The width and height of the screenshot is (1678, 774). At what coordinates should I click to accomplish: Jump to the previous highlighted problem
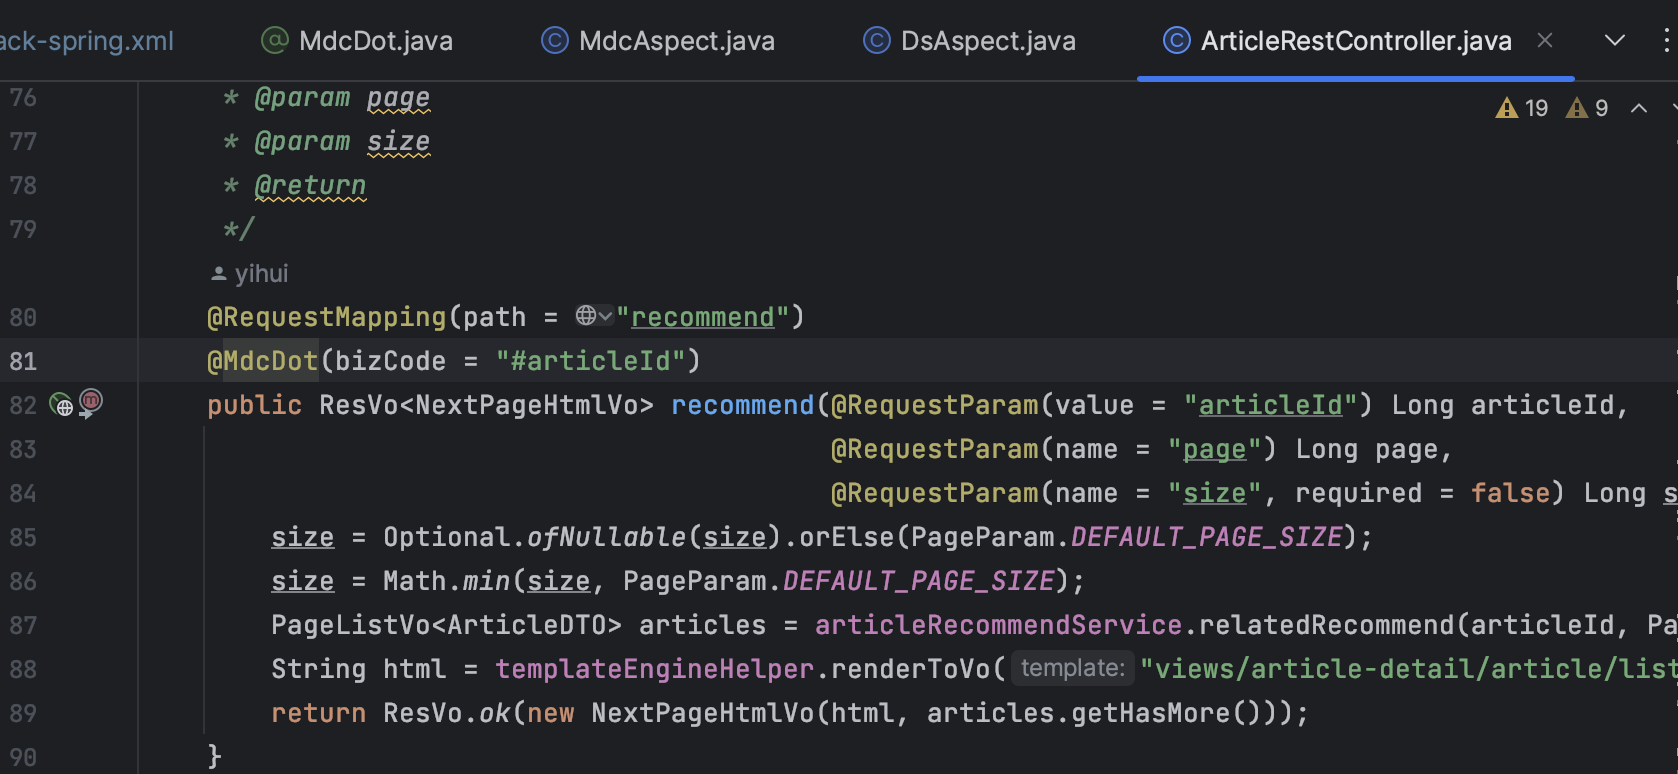click(1639, 108)
